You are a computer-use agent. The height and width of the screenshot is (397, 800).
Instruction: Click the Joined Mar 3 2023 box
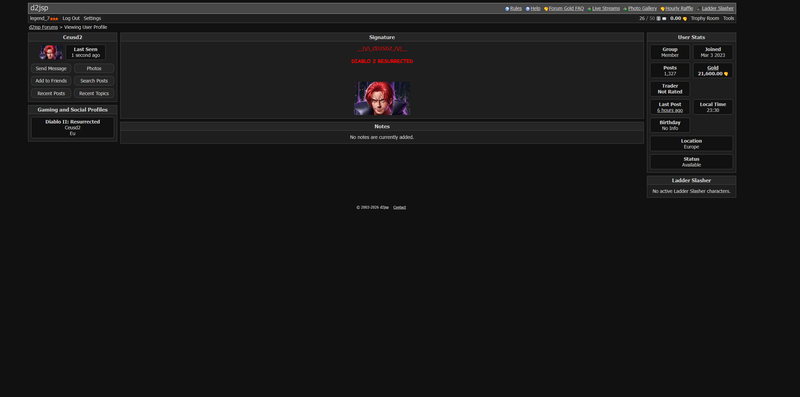pos(713,52)
